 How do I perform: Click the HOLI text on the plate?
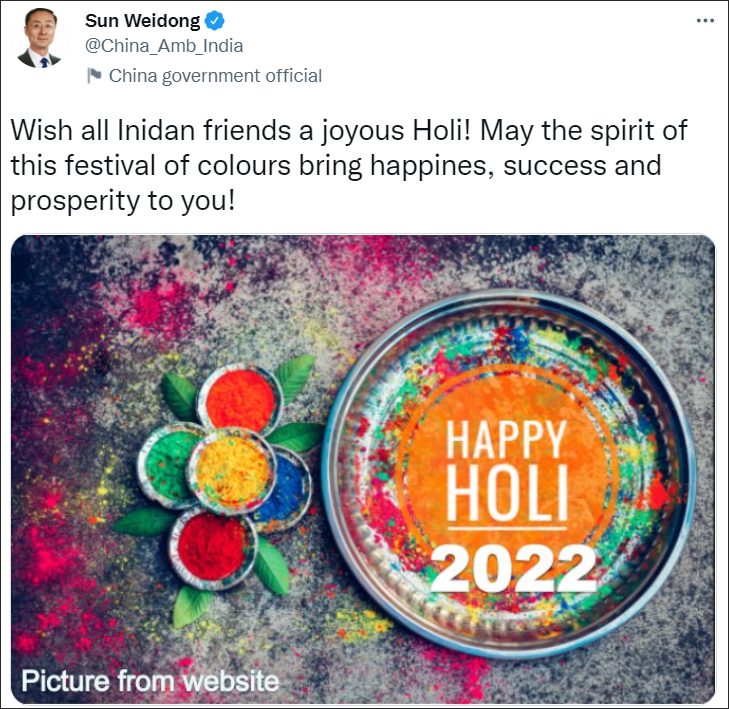pos(507,493)
